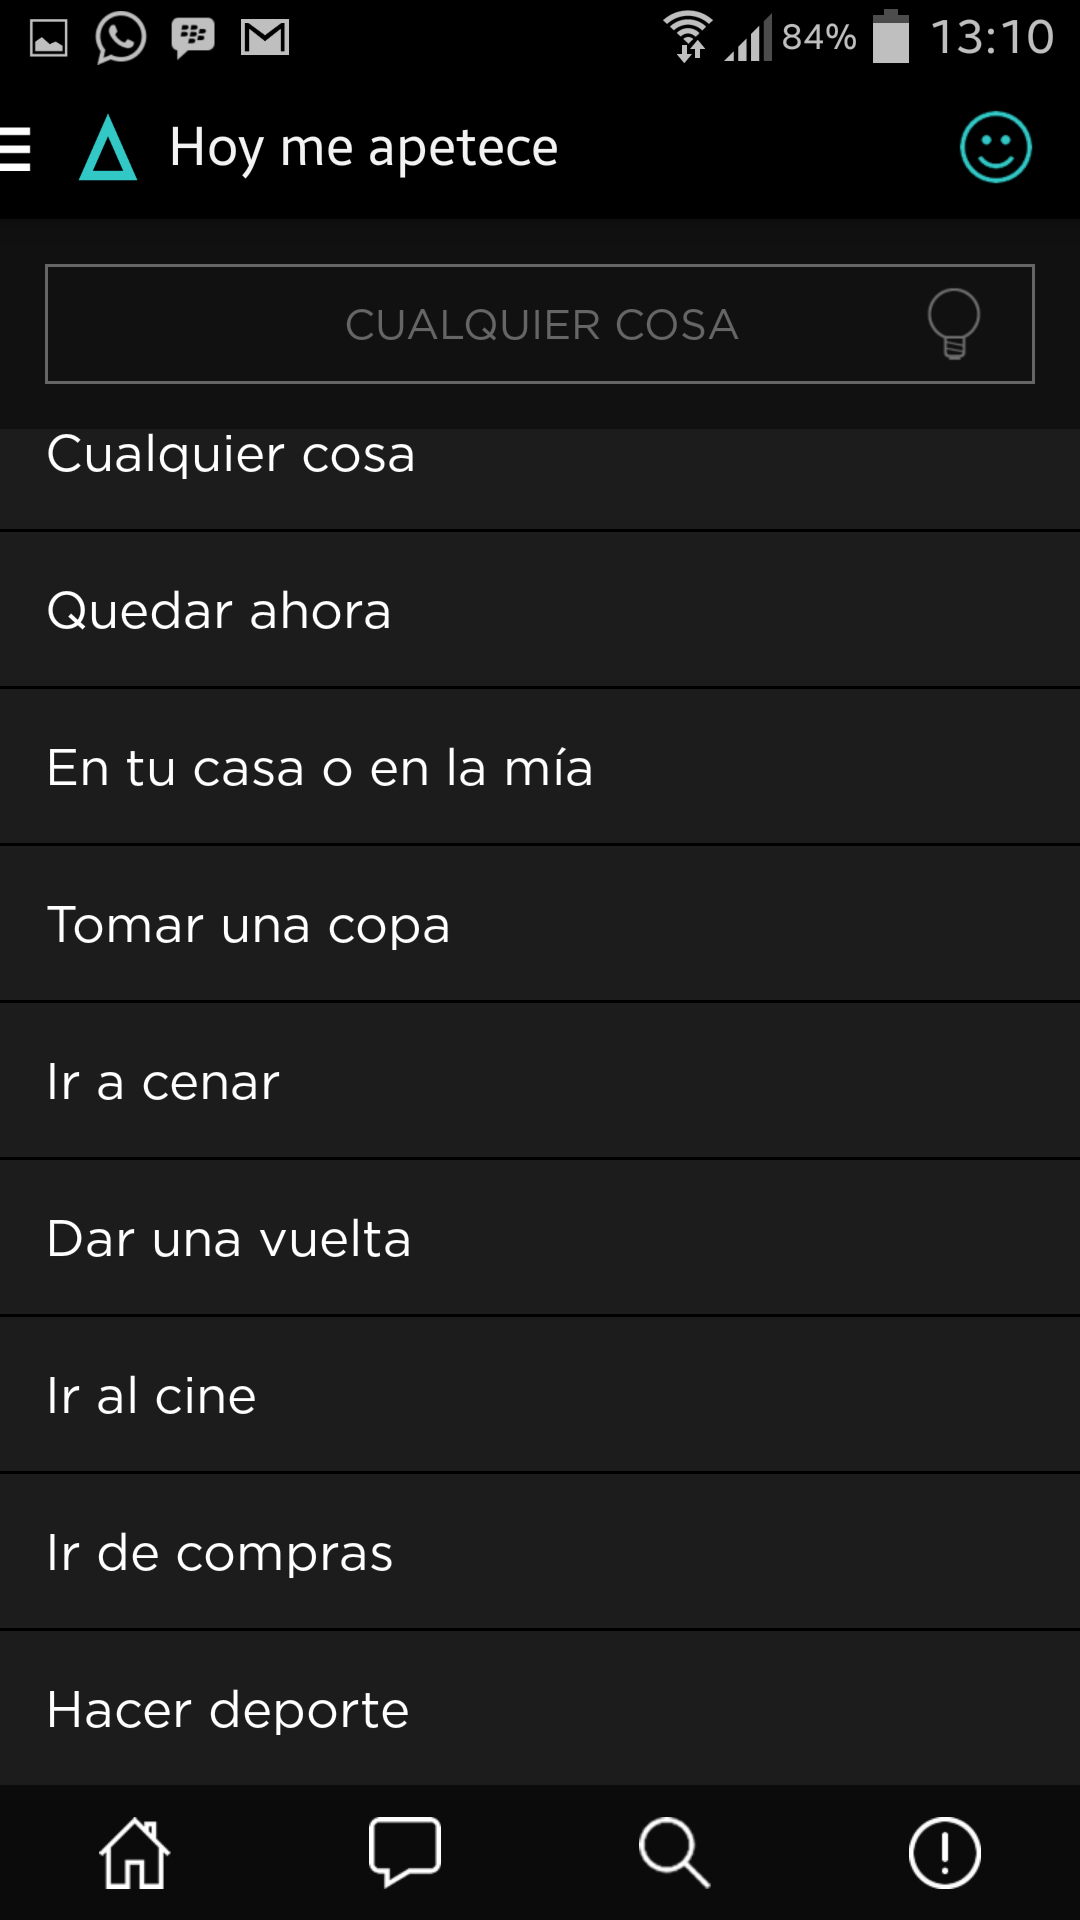This screenshot has width=1080, height=1920.
Task: Tap the smiley face profile icon
Action: [x=995, y=148]
